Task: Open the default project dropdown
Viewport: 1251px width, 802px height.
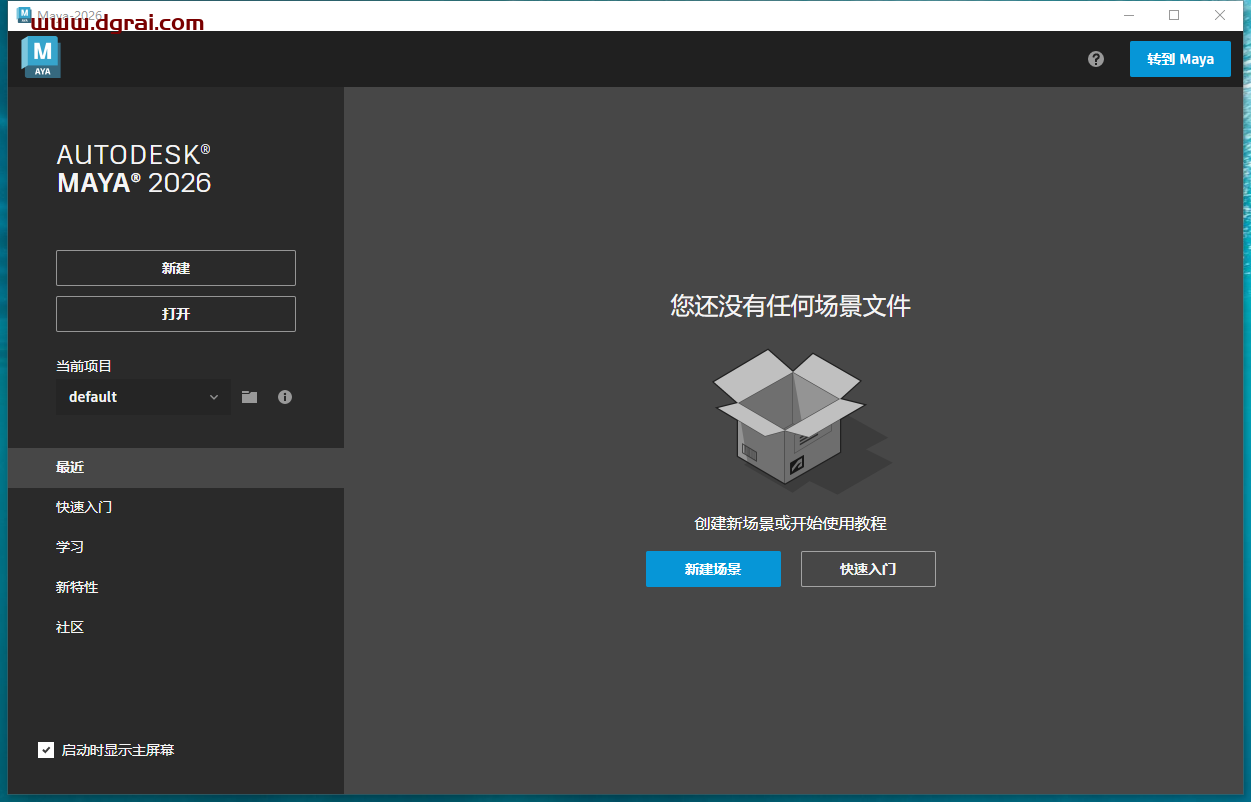Action: point(143,397)
